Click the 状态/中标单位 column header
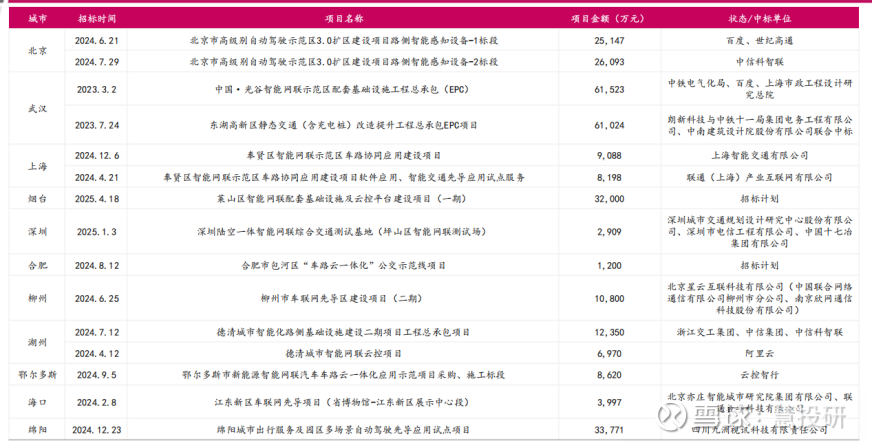 pyautogui.click(x=759, y=18)
